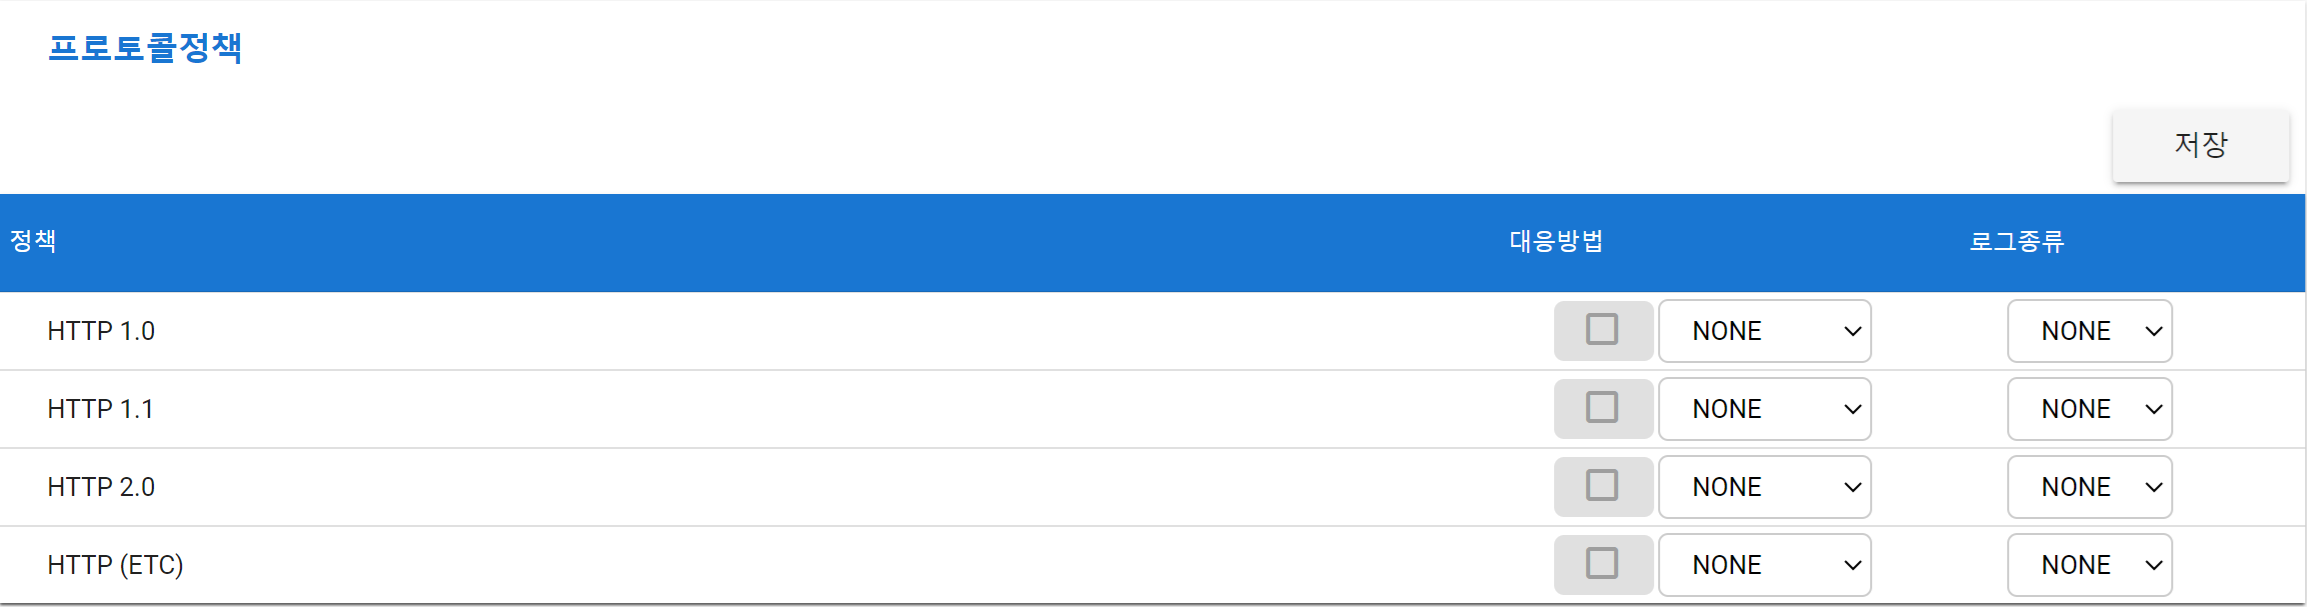The height and width of the screenshot is (607, 2307).
Task: Open HTTP 1.0 대응방법 dropdown
Action: coord(1765,331)
